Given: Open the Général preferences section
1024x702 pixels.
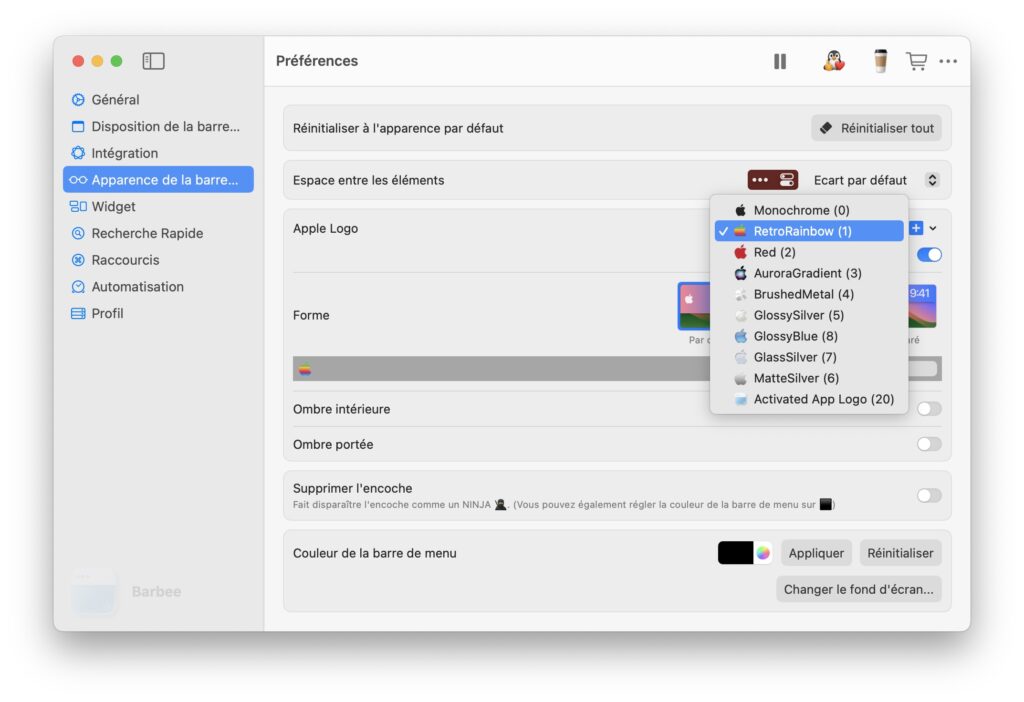Looking at the screenshot, I should coord(158,99).
